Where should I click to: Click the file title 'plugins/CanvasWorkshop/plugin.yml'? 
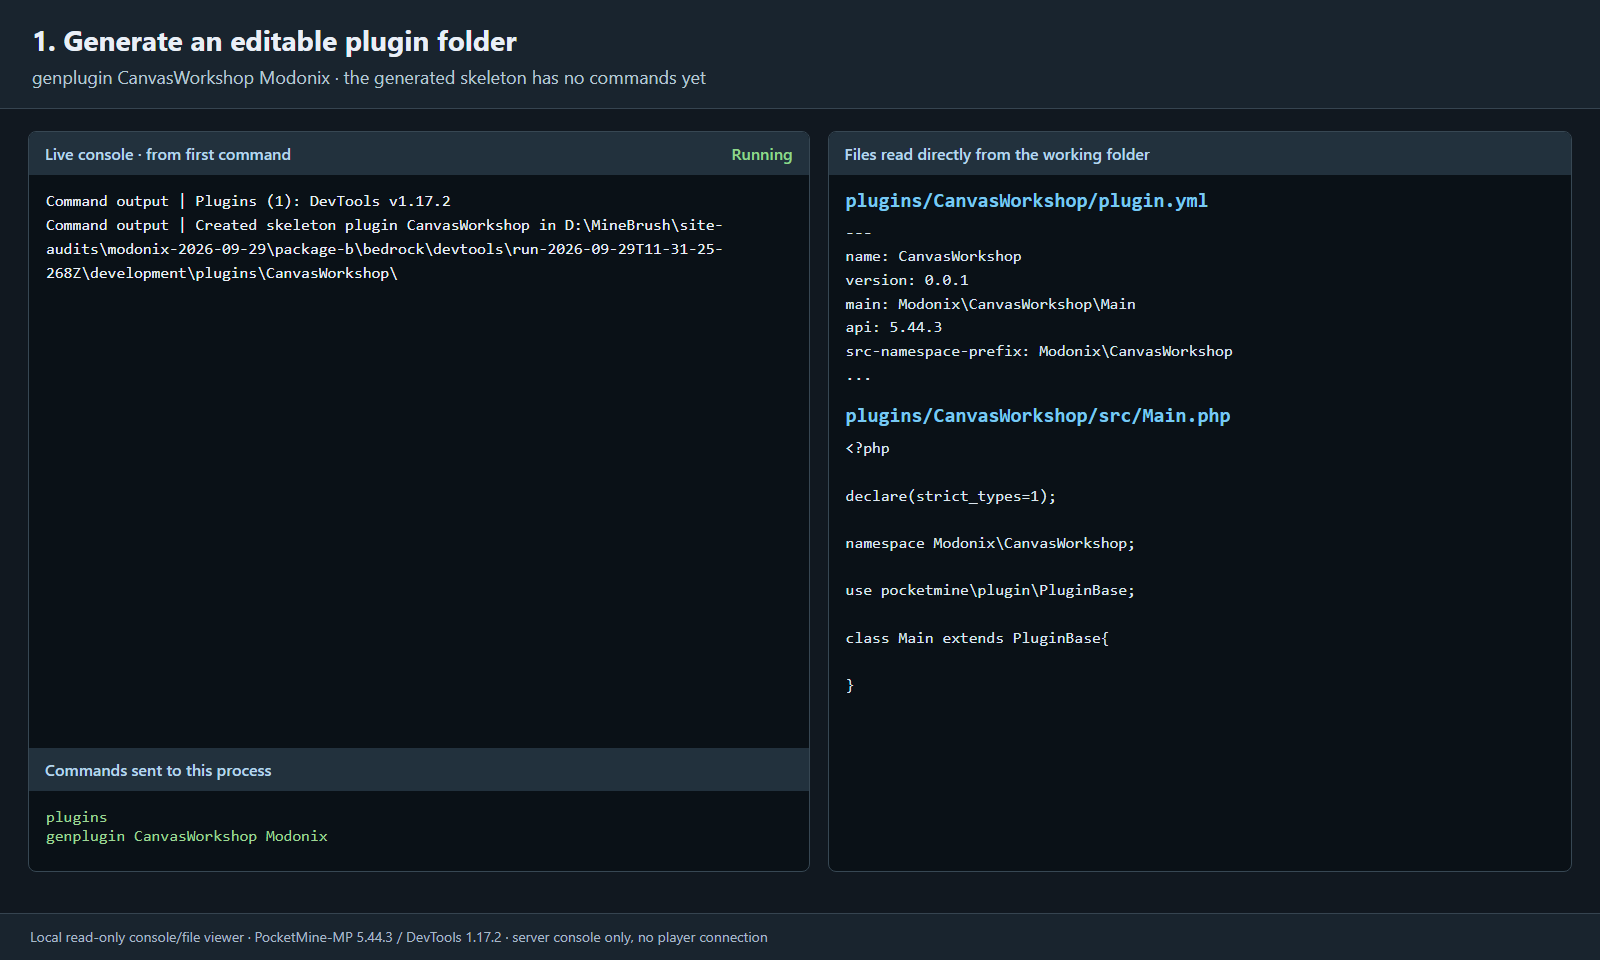(1026, 201)
